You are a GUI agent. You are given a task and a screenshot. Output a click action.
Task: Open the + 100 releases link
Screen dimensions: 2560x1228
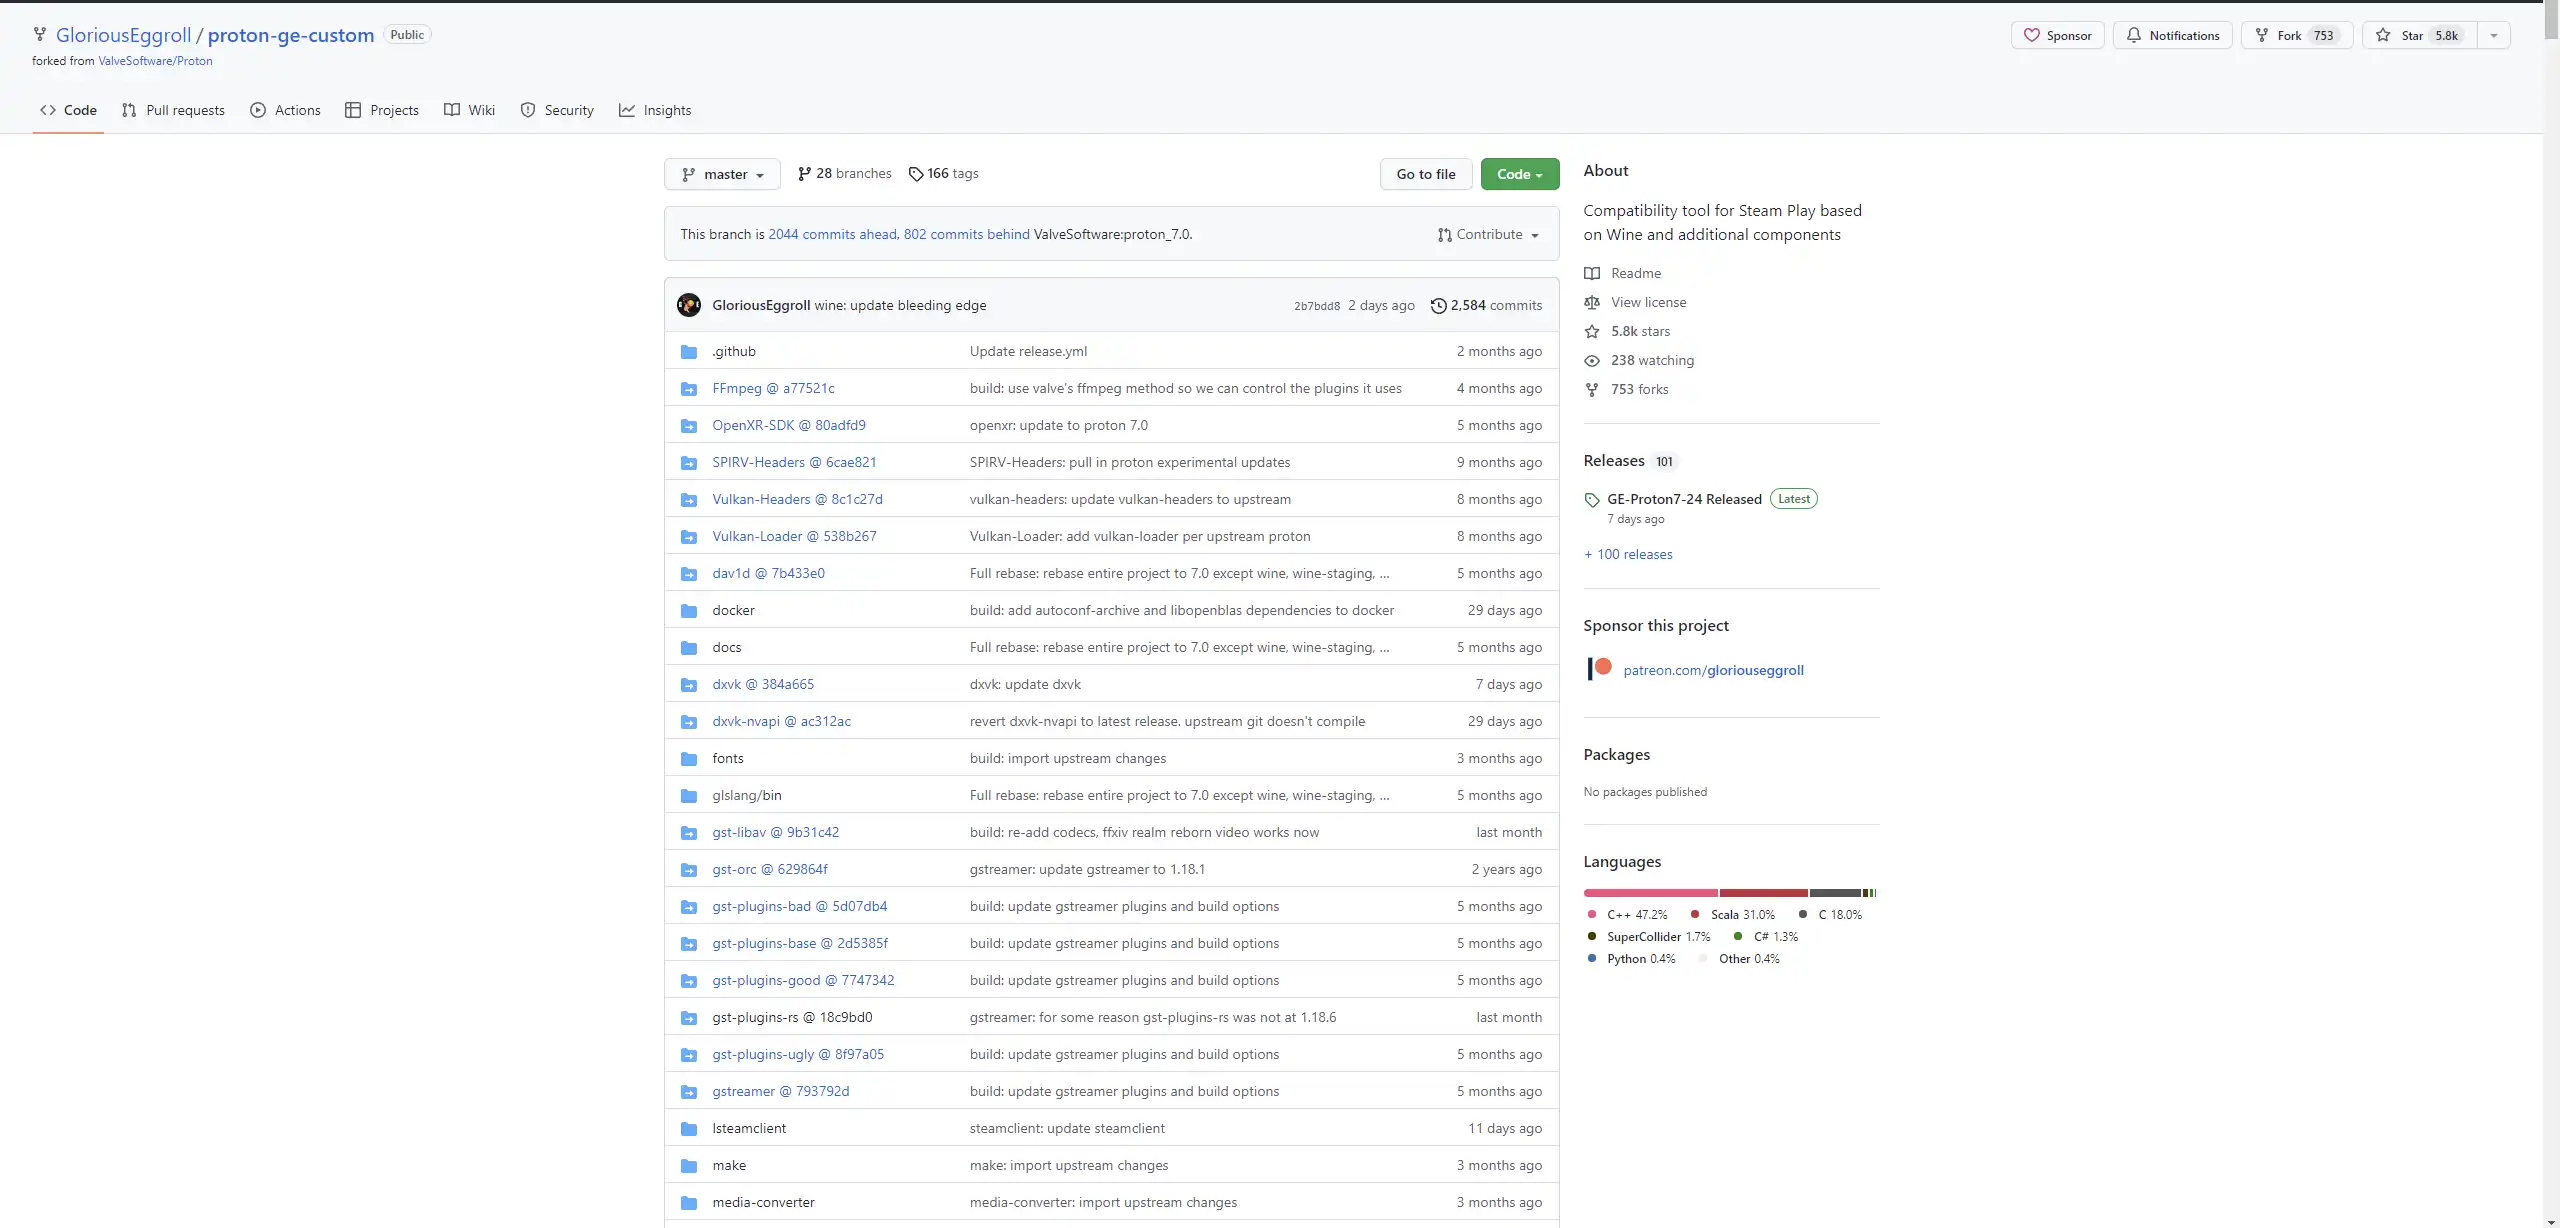[1628, 554]
